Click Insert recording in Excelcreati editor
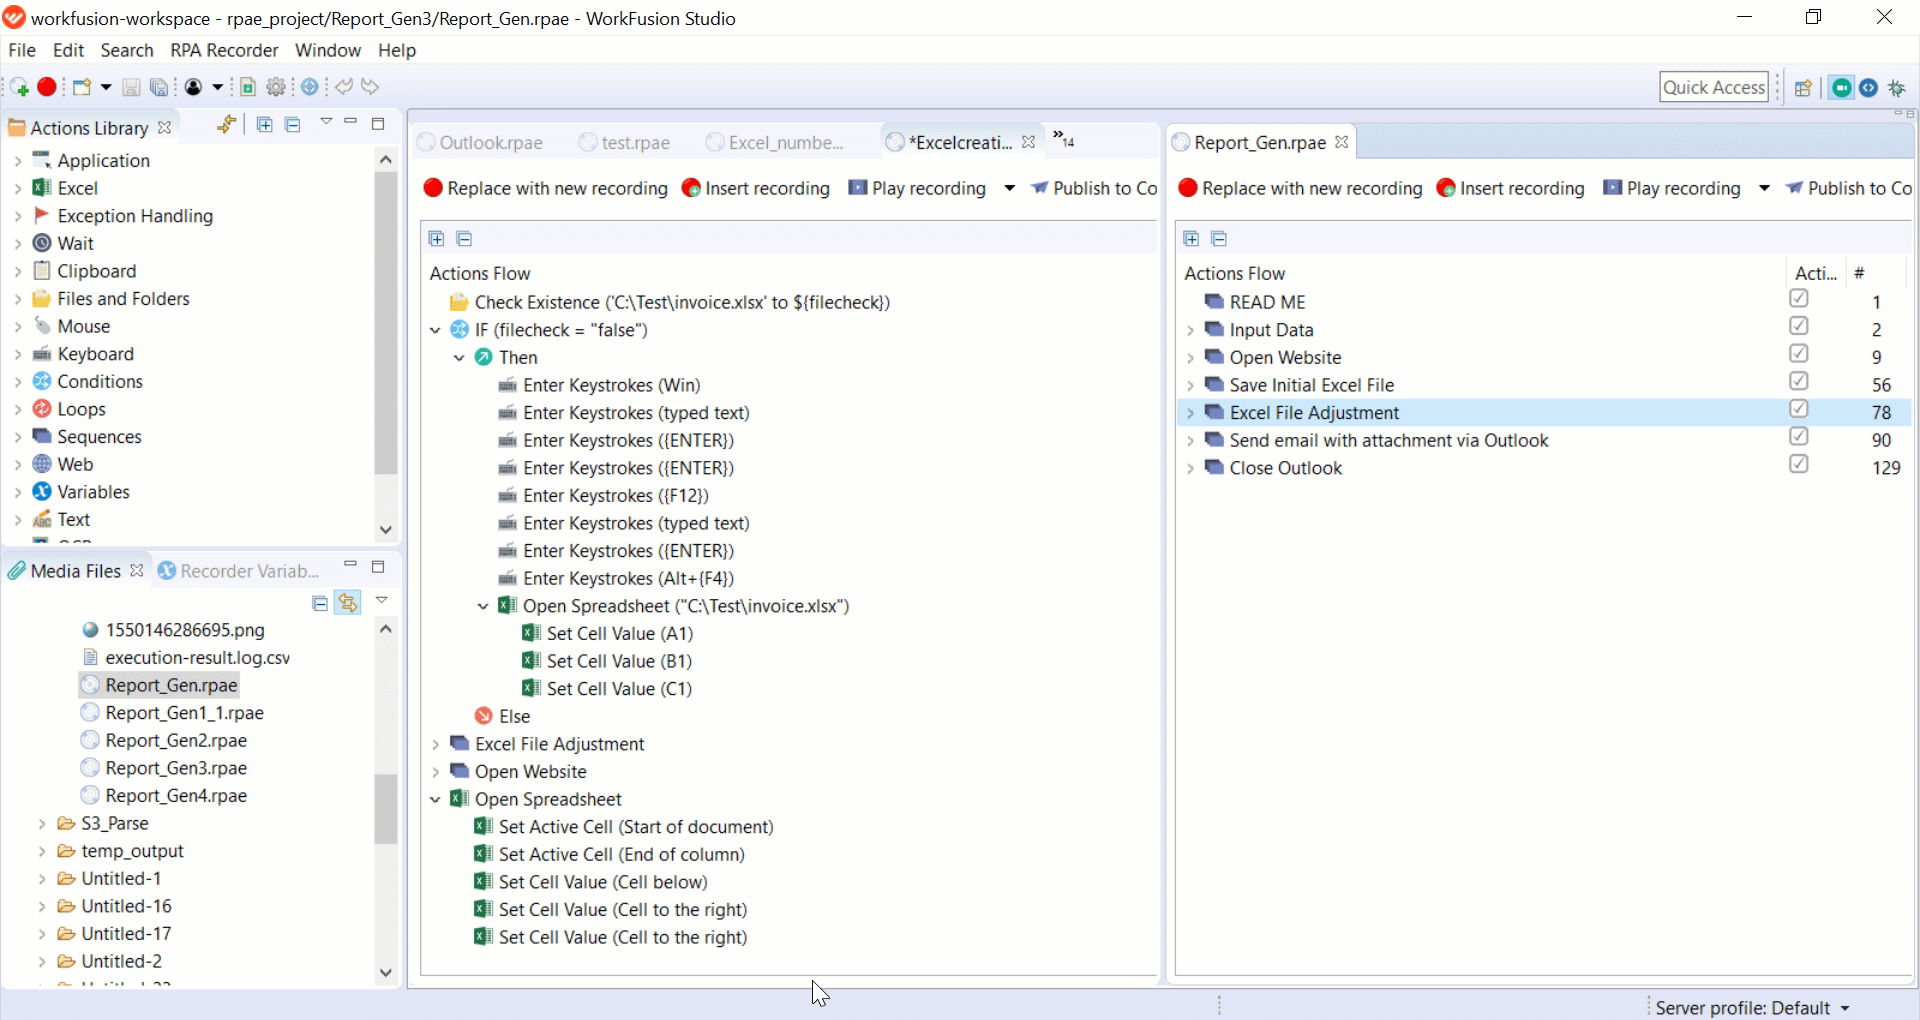The image size is (1920, 1020). 756,188
